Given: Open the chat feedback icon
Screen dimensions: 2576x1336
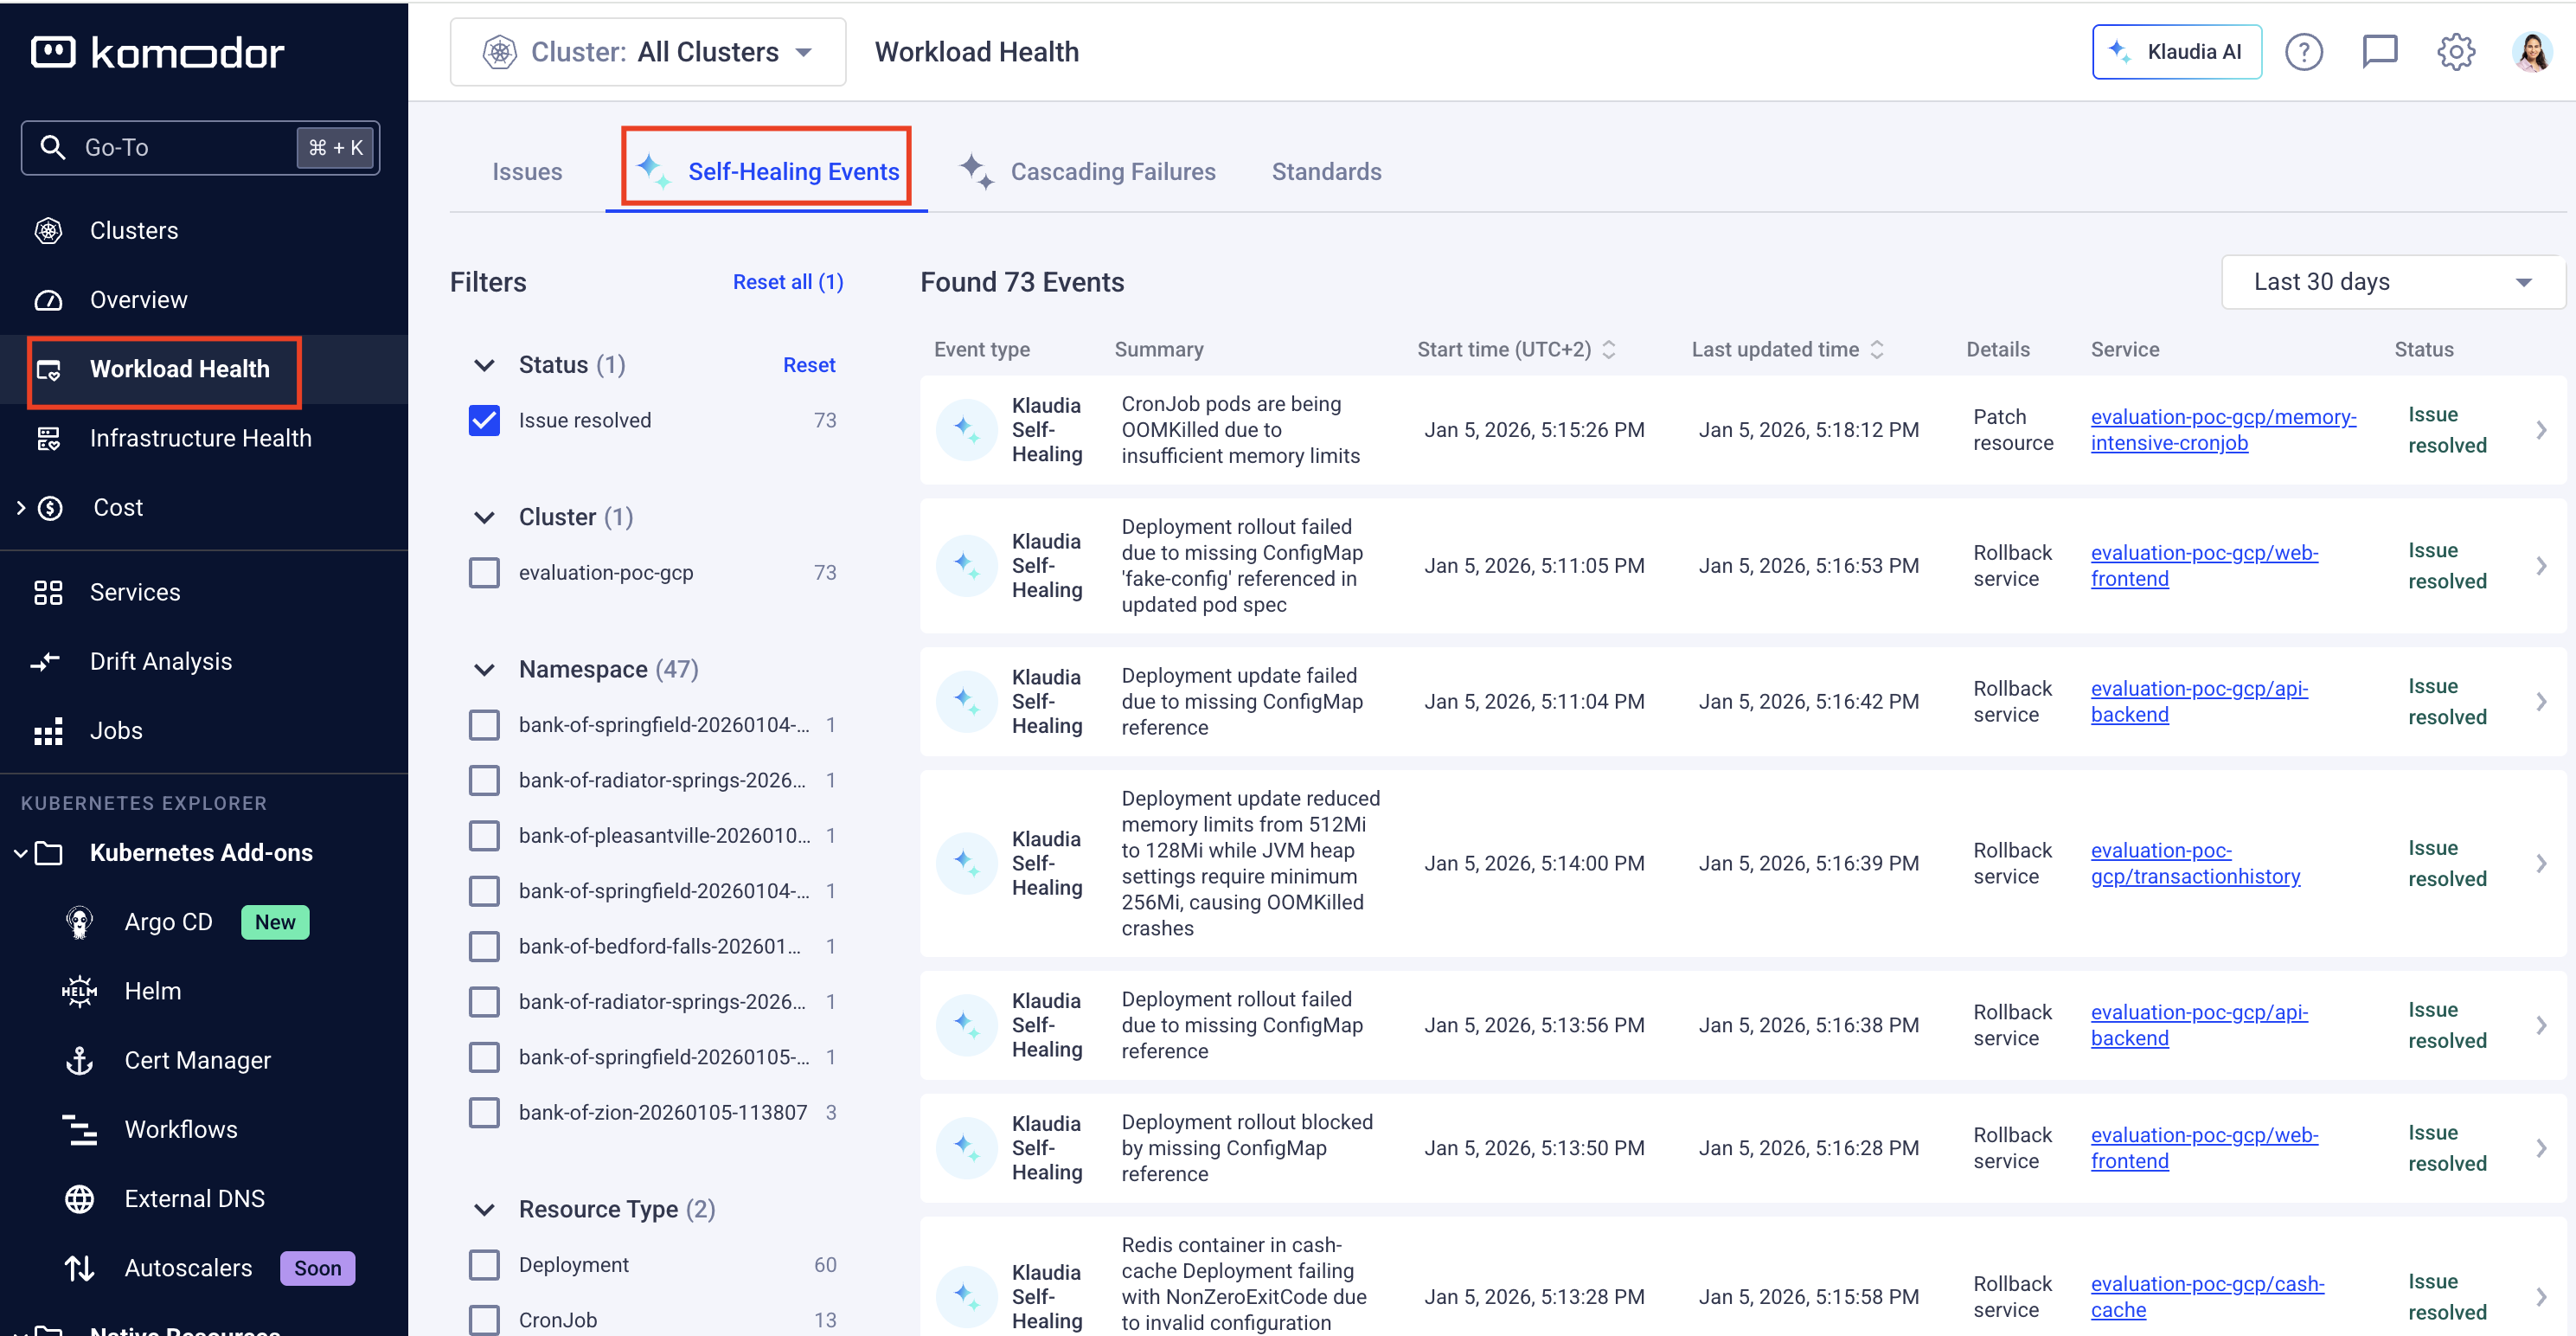Looking at the screenshot, I should click(2379, 52).
